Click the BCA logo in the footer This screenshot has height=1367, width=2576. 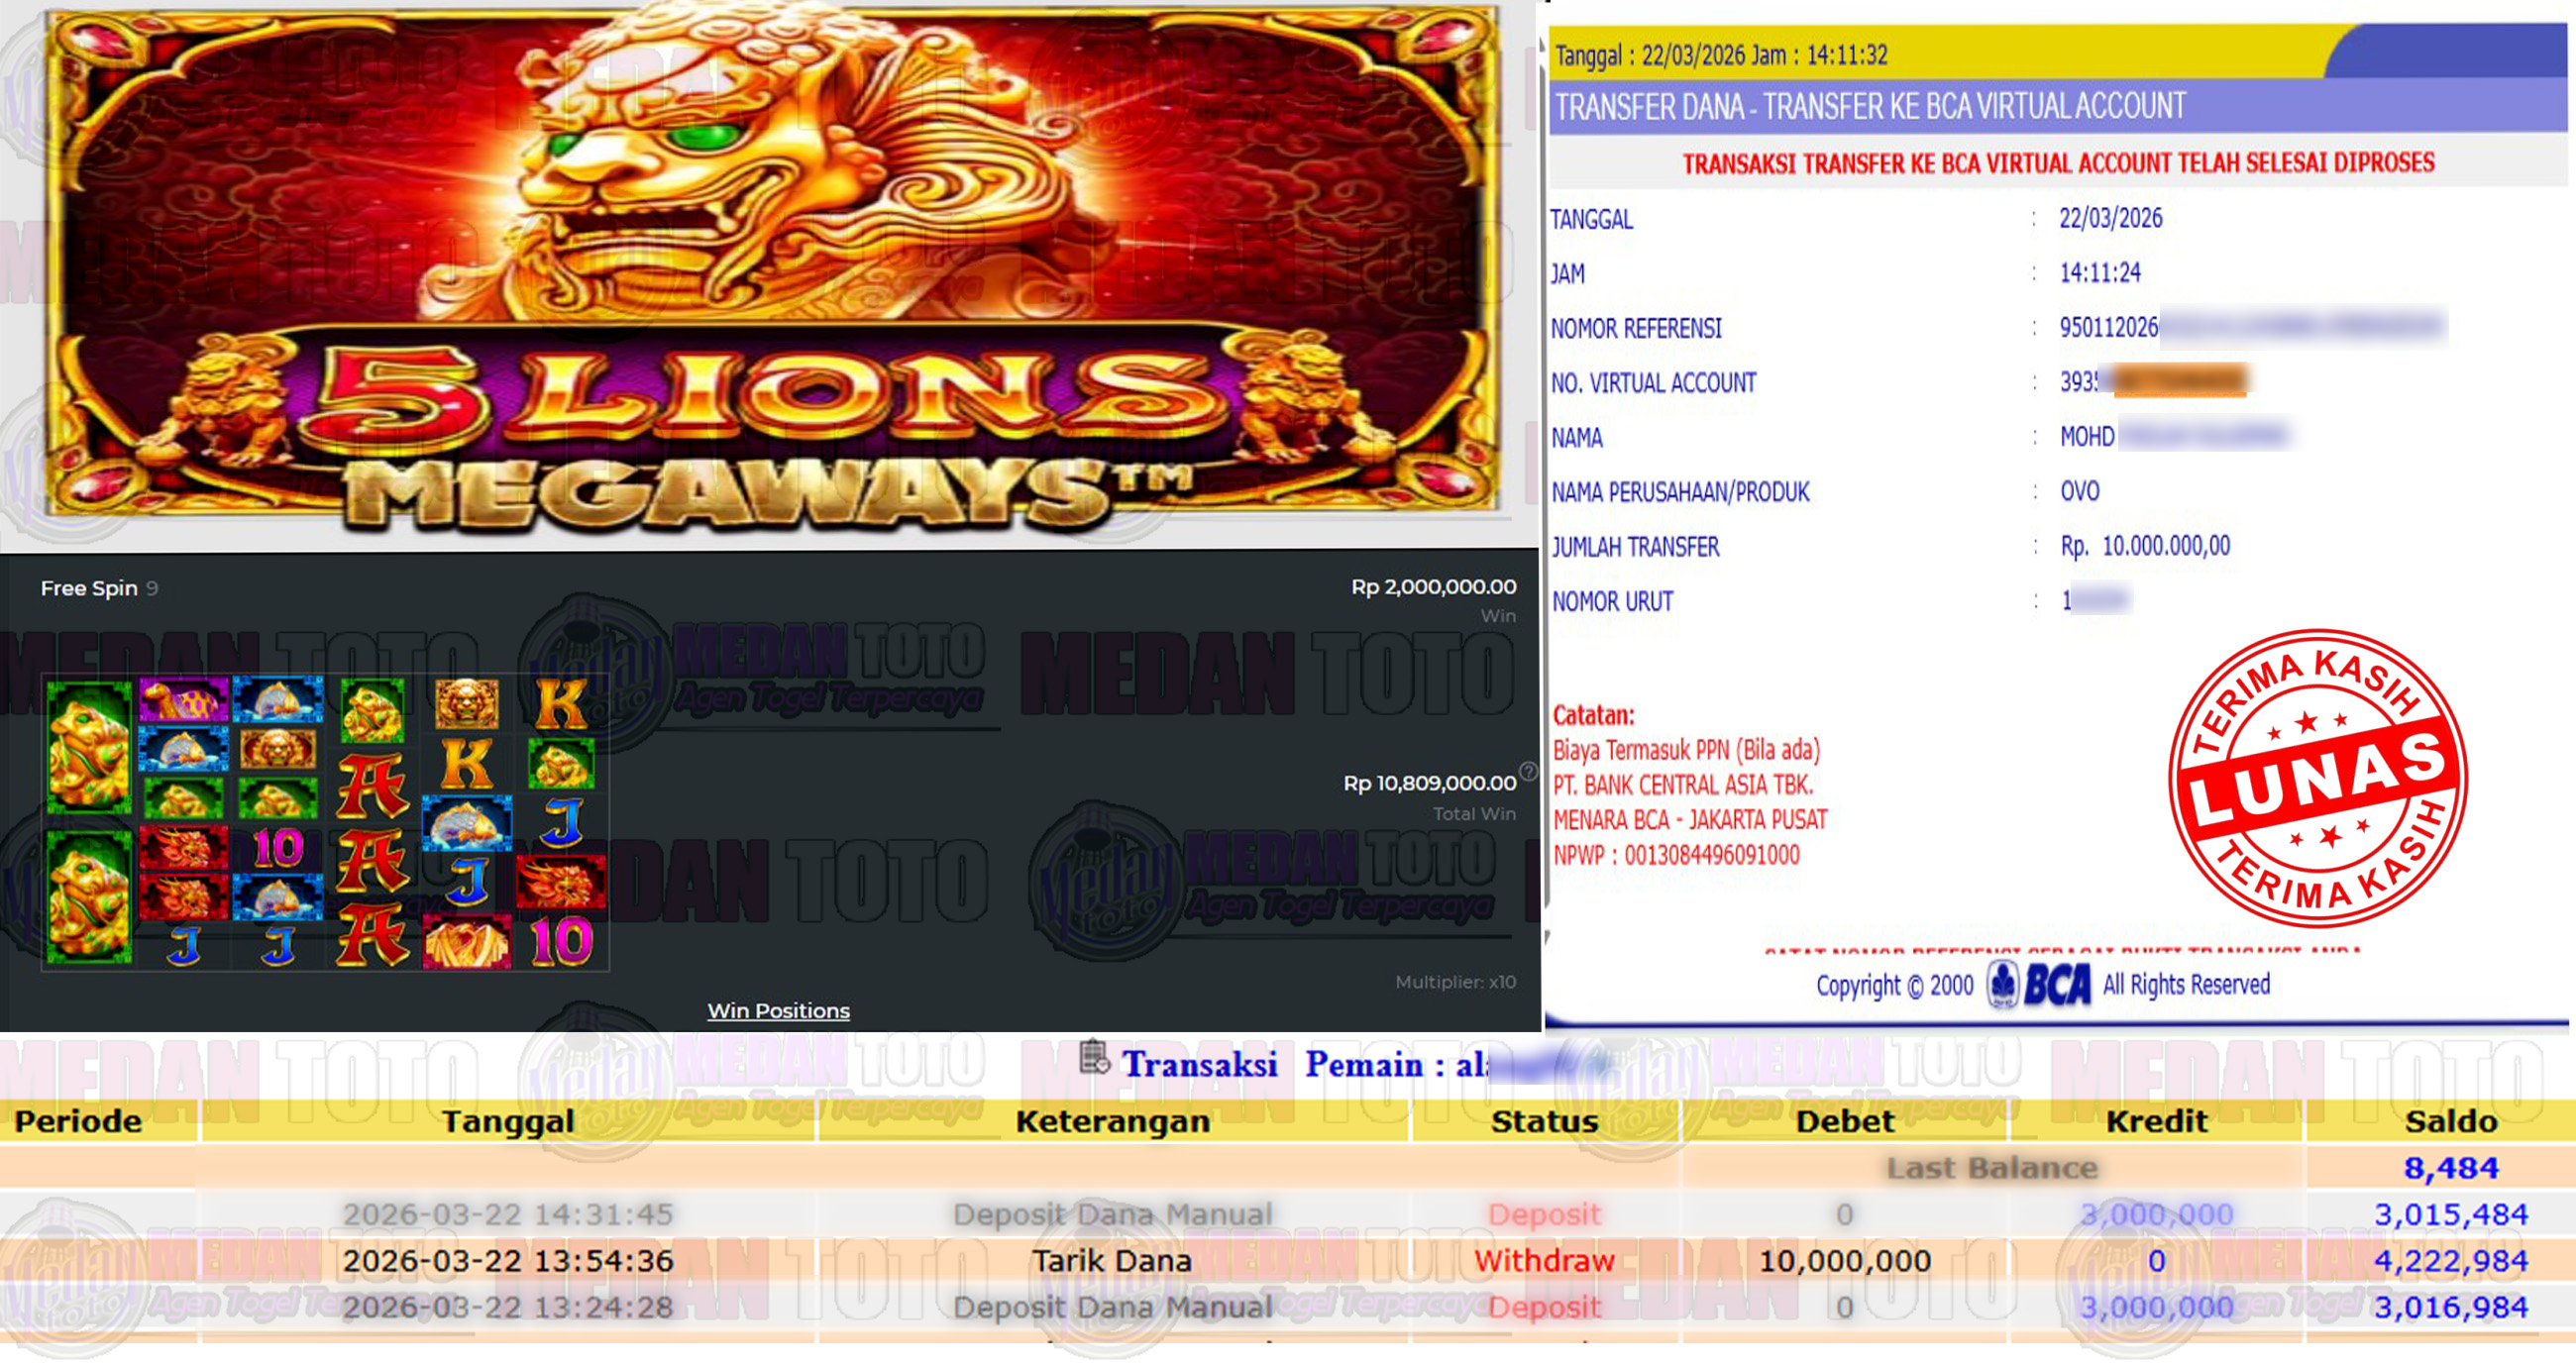(x=2040, y=985)
